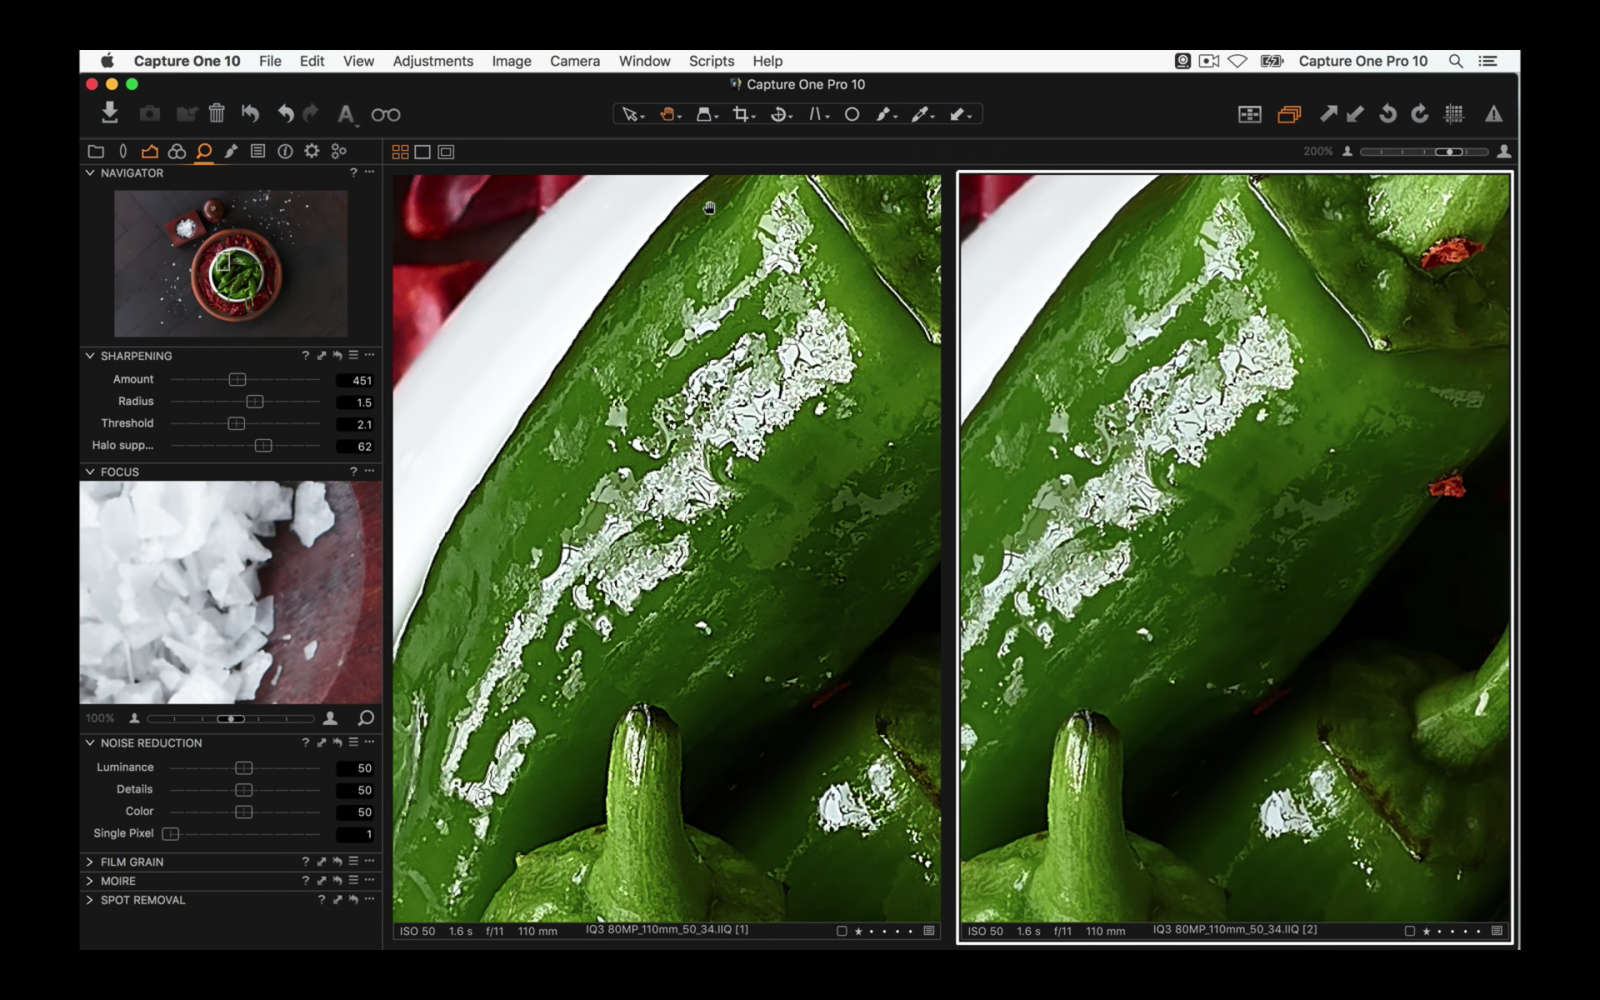Open the Color tool tab
Image resolution: width=1600 pixels, height=1000 pixels.
coord(175,152)
